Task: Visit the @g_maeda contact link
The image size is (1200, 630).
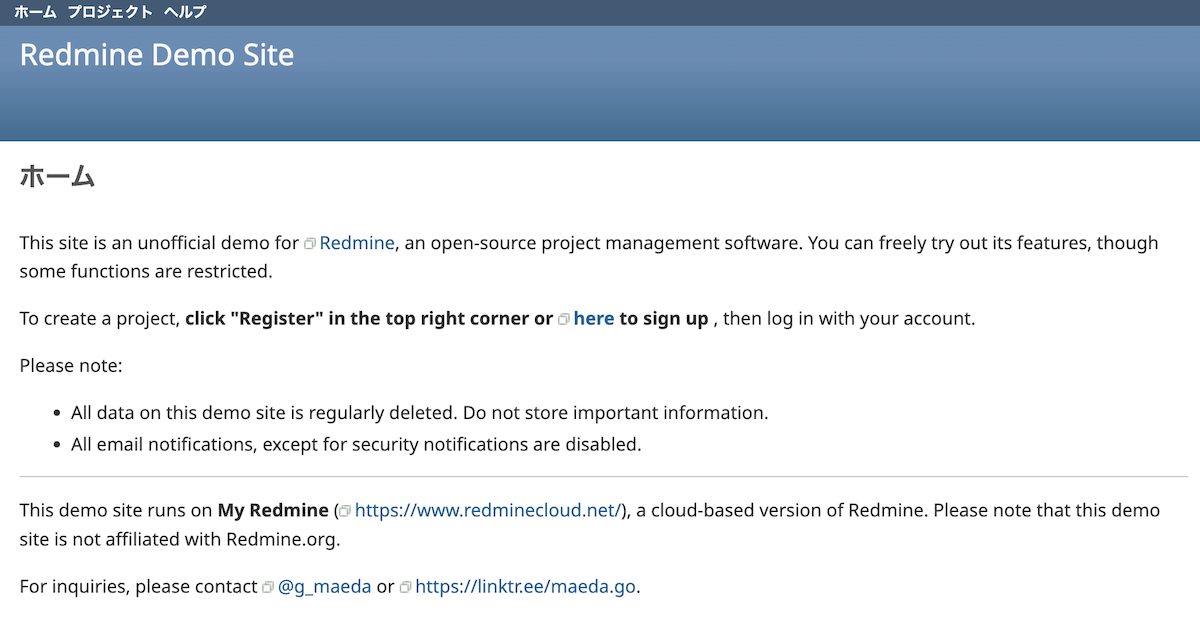Action: 325,587
